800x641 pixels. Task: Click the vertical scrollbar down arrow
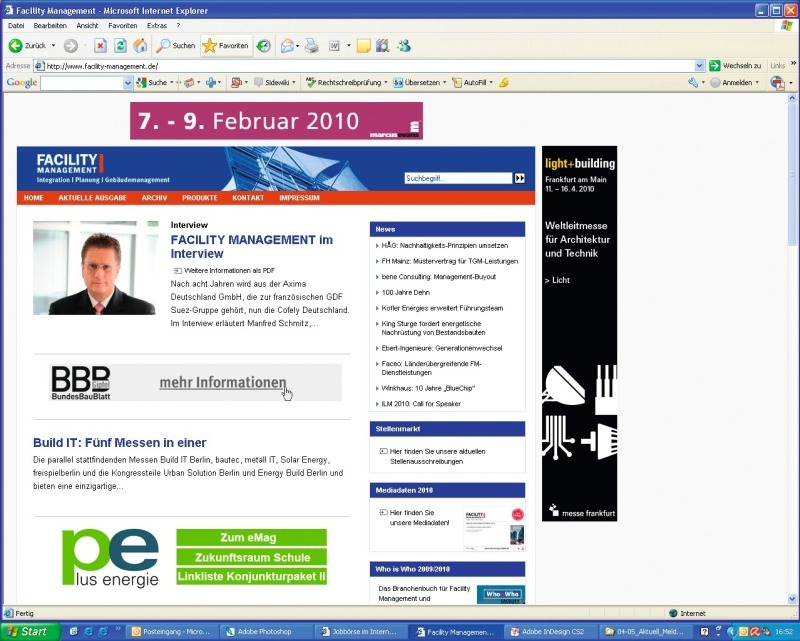792,599
